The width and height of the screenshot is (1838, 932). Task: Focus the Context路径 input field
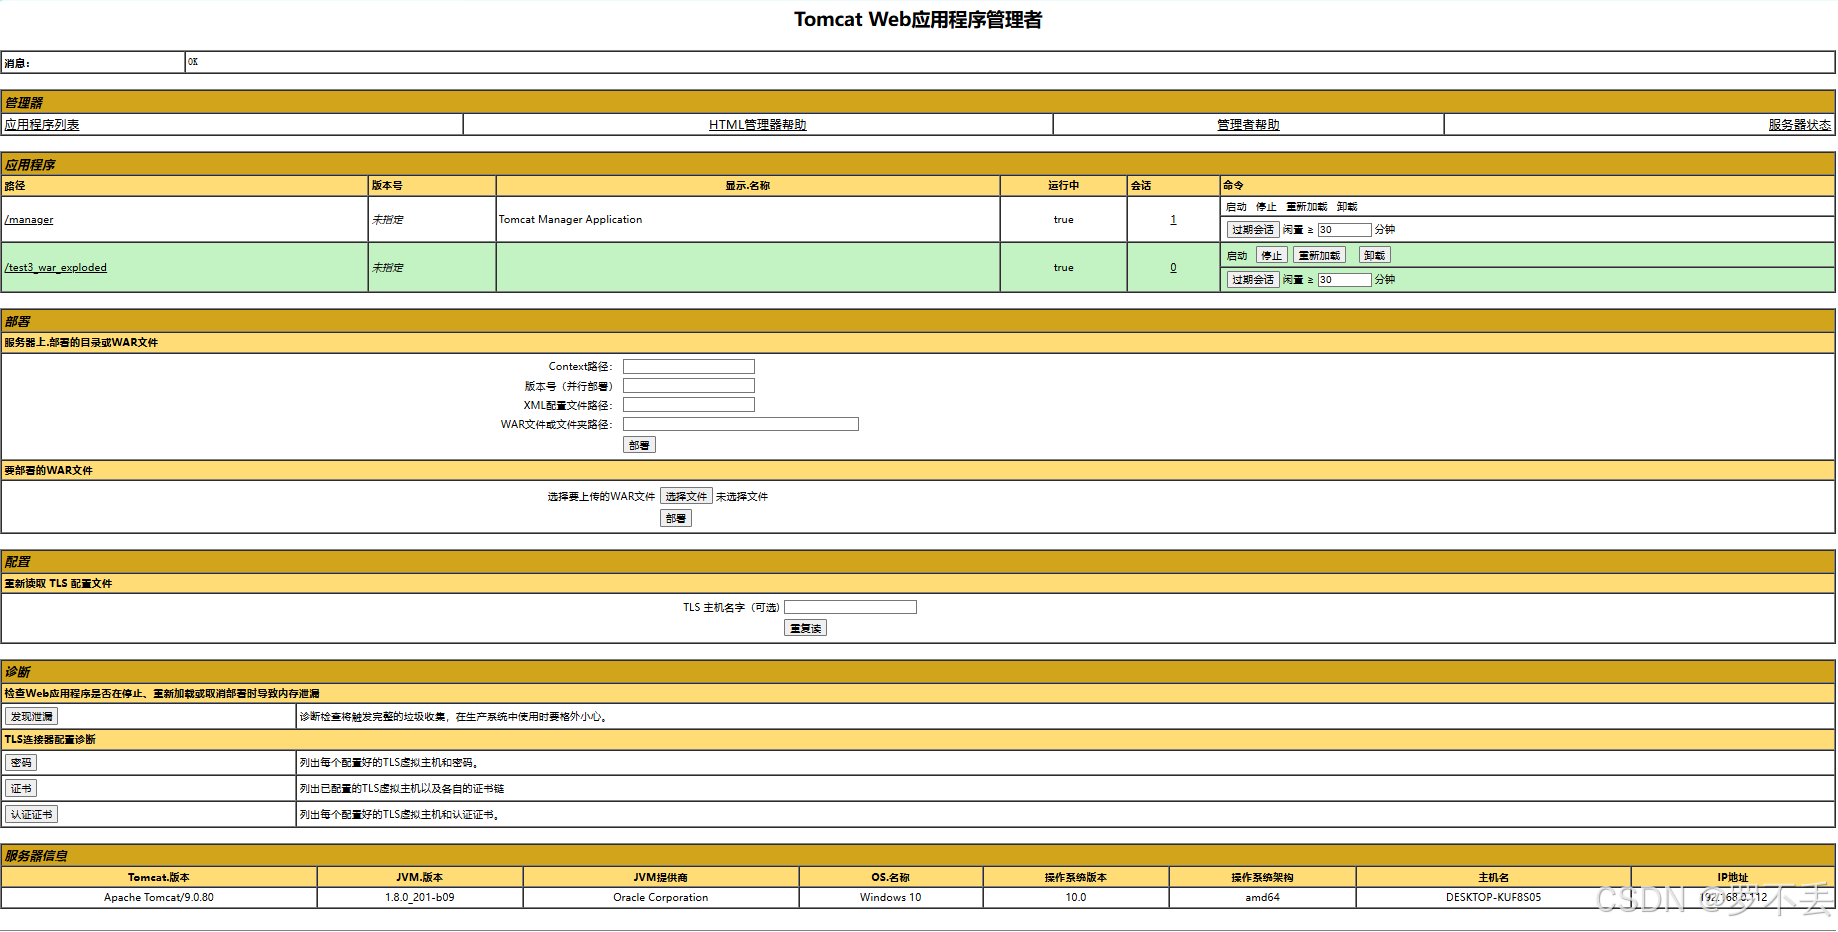689,367
